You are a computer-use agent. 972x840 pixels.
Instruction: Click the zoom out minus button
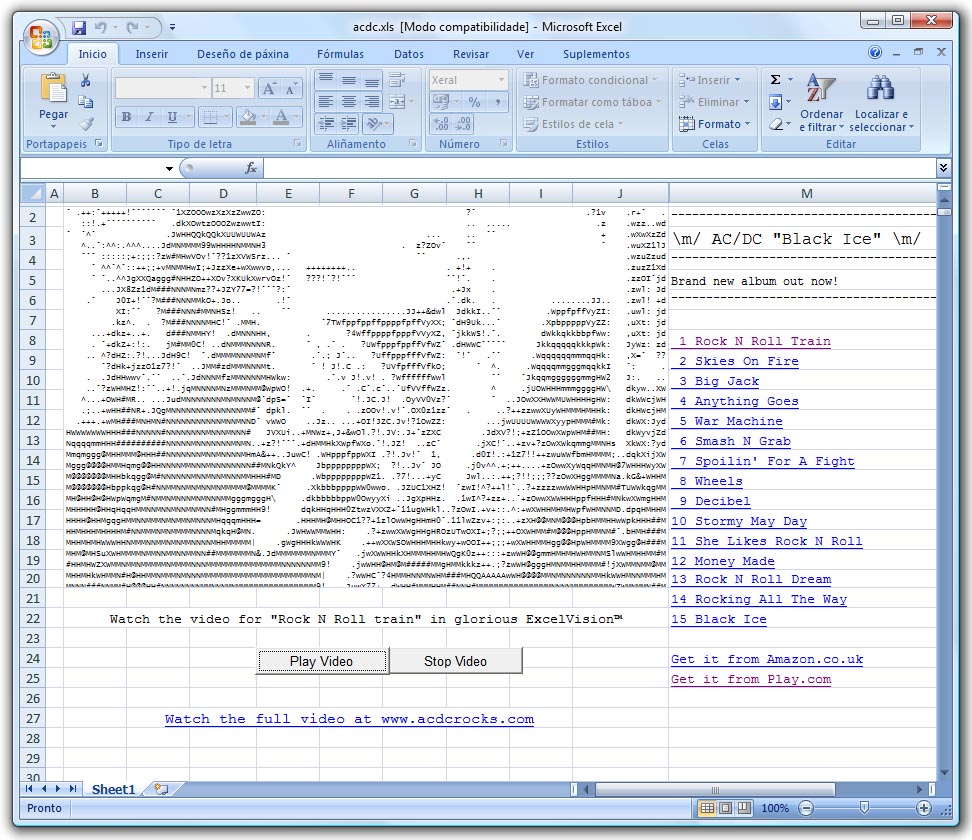point(806,808)
